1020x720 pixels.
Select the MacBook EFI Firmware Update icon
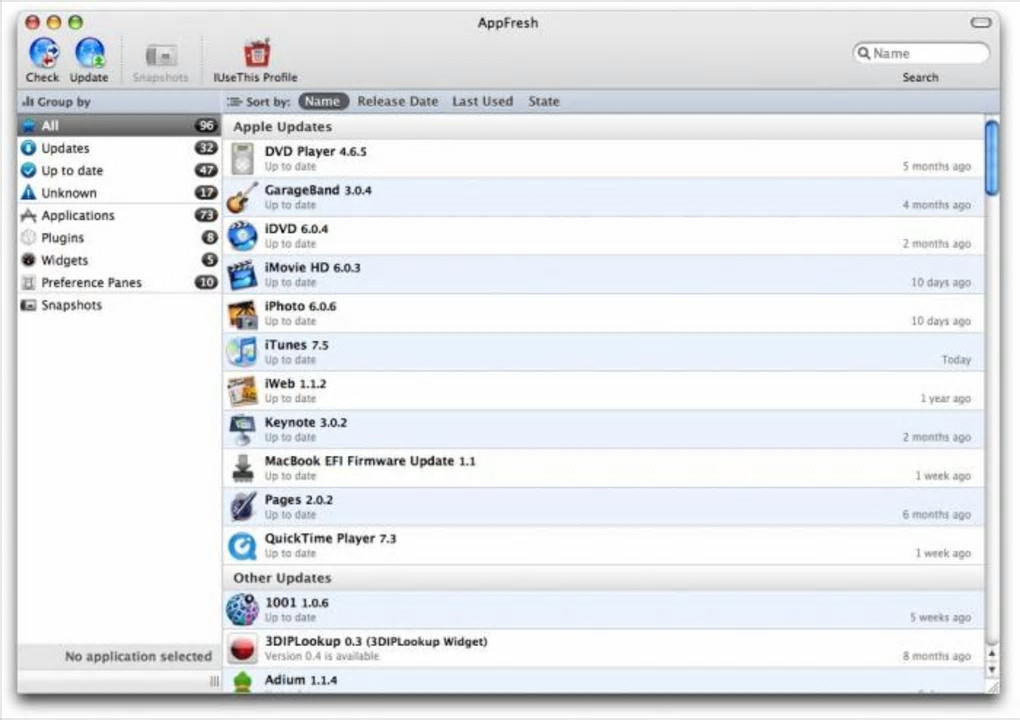pyautogui.click(x=243, y=468)
